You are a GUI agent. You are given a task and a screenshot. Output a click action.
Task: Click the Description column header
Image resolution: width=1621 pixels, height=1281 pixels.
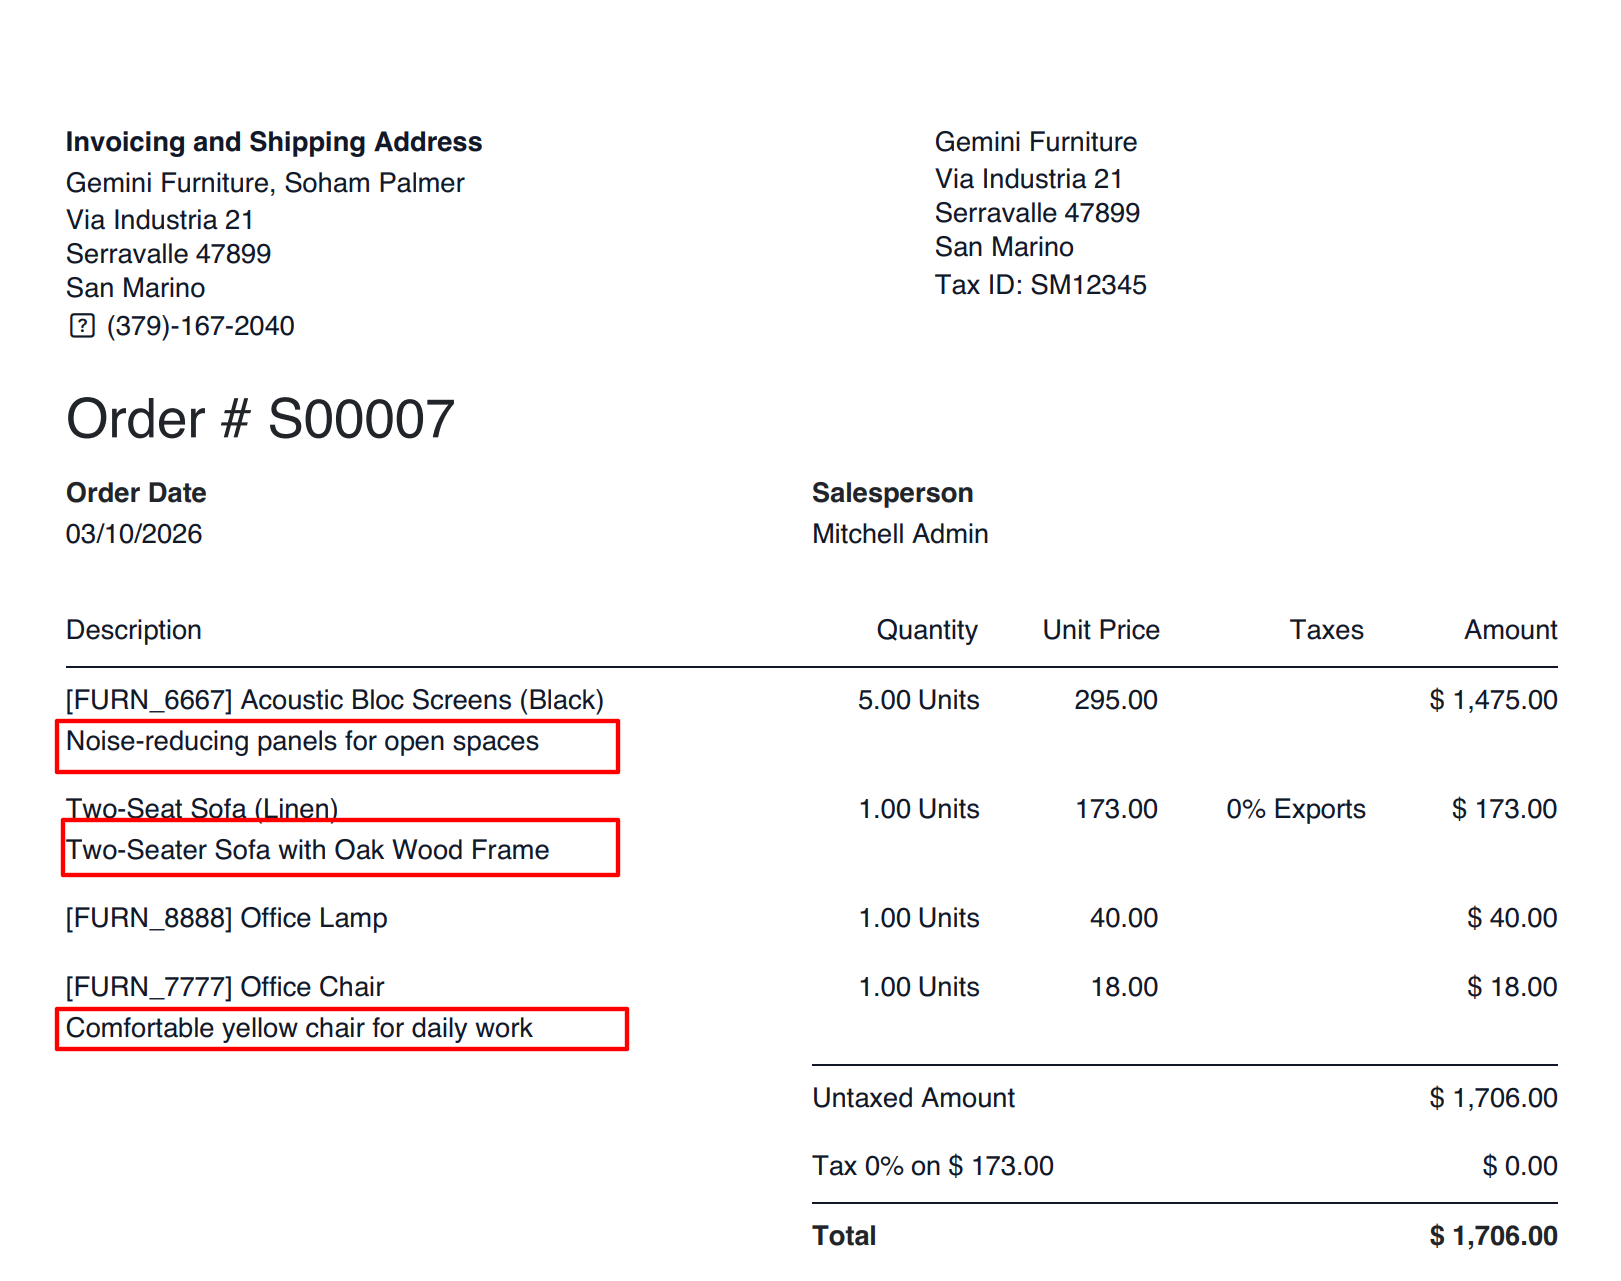[134, 630]
